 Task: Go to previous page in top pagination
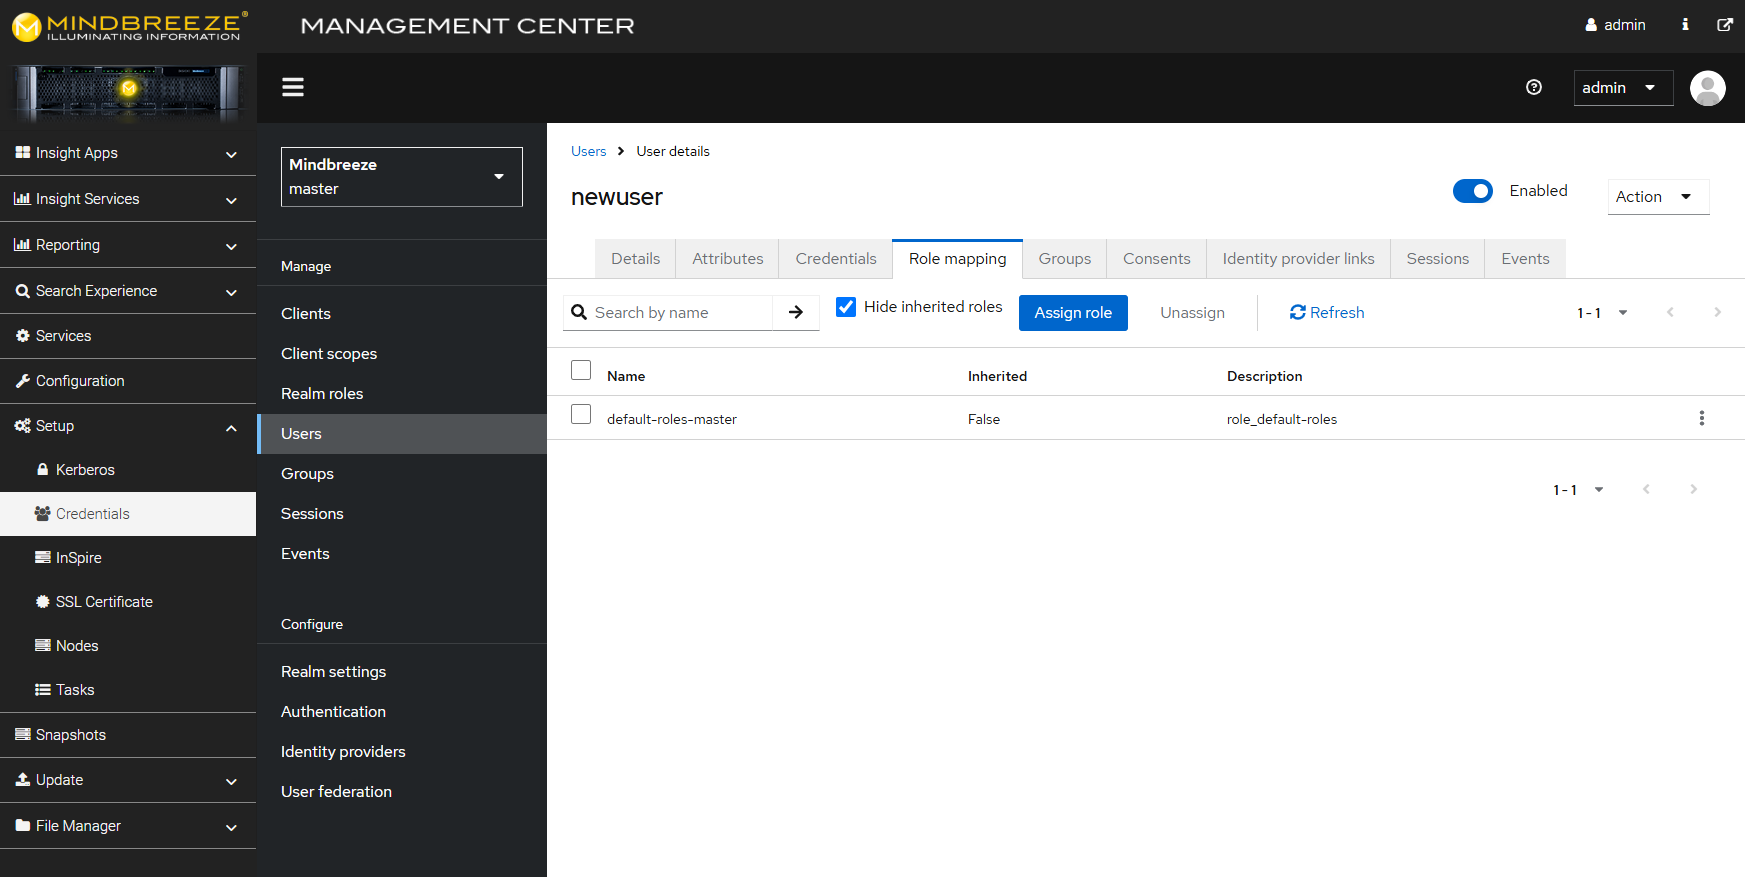[x=1670, y=312]
